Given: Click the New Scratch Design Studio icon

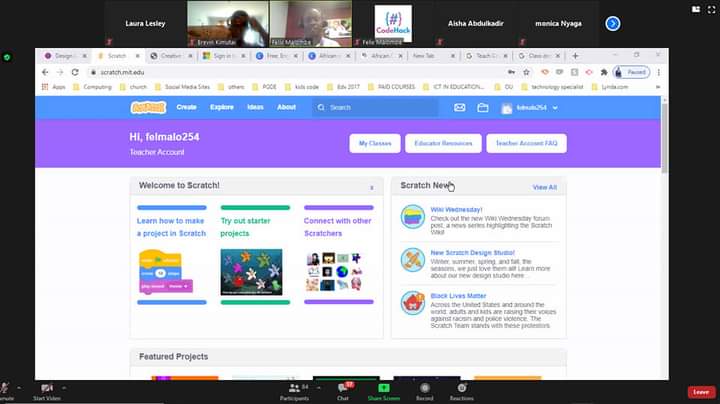Looking at the screenshot, I should [x=412, y=260].
